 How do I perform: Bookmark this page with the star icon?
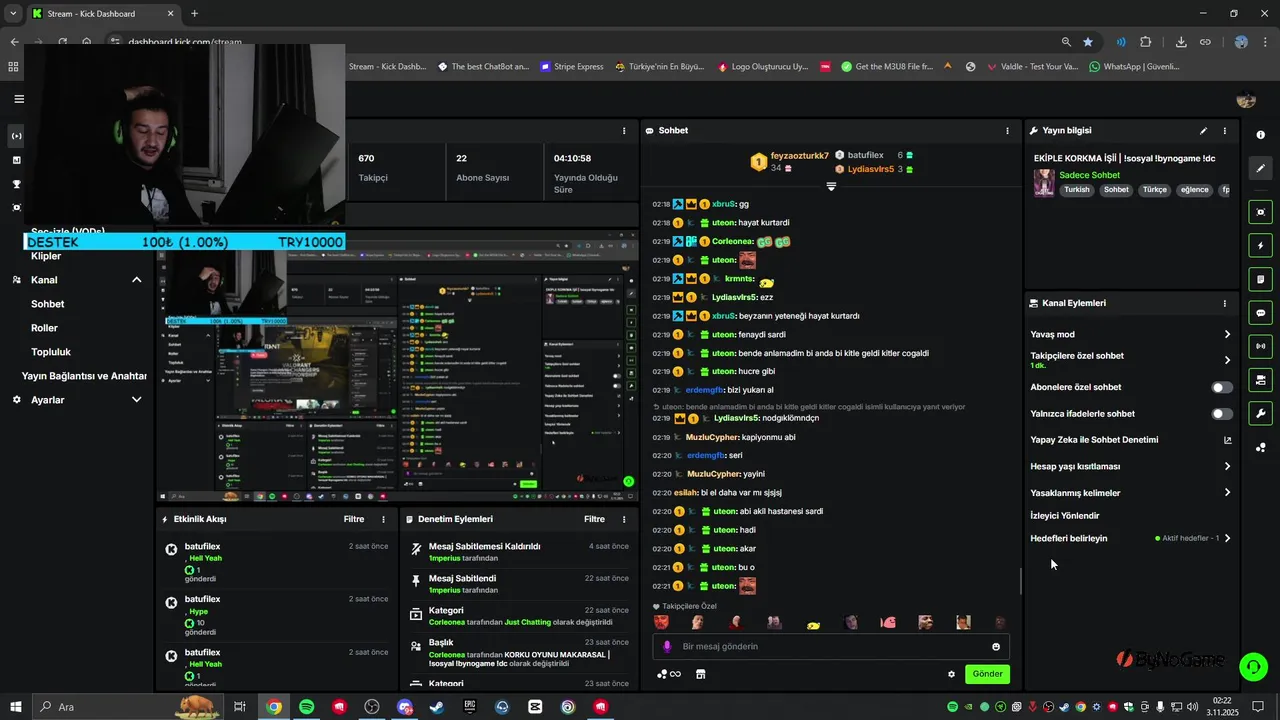tap(1088, 42)
